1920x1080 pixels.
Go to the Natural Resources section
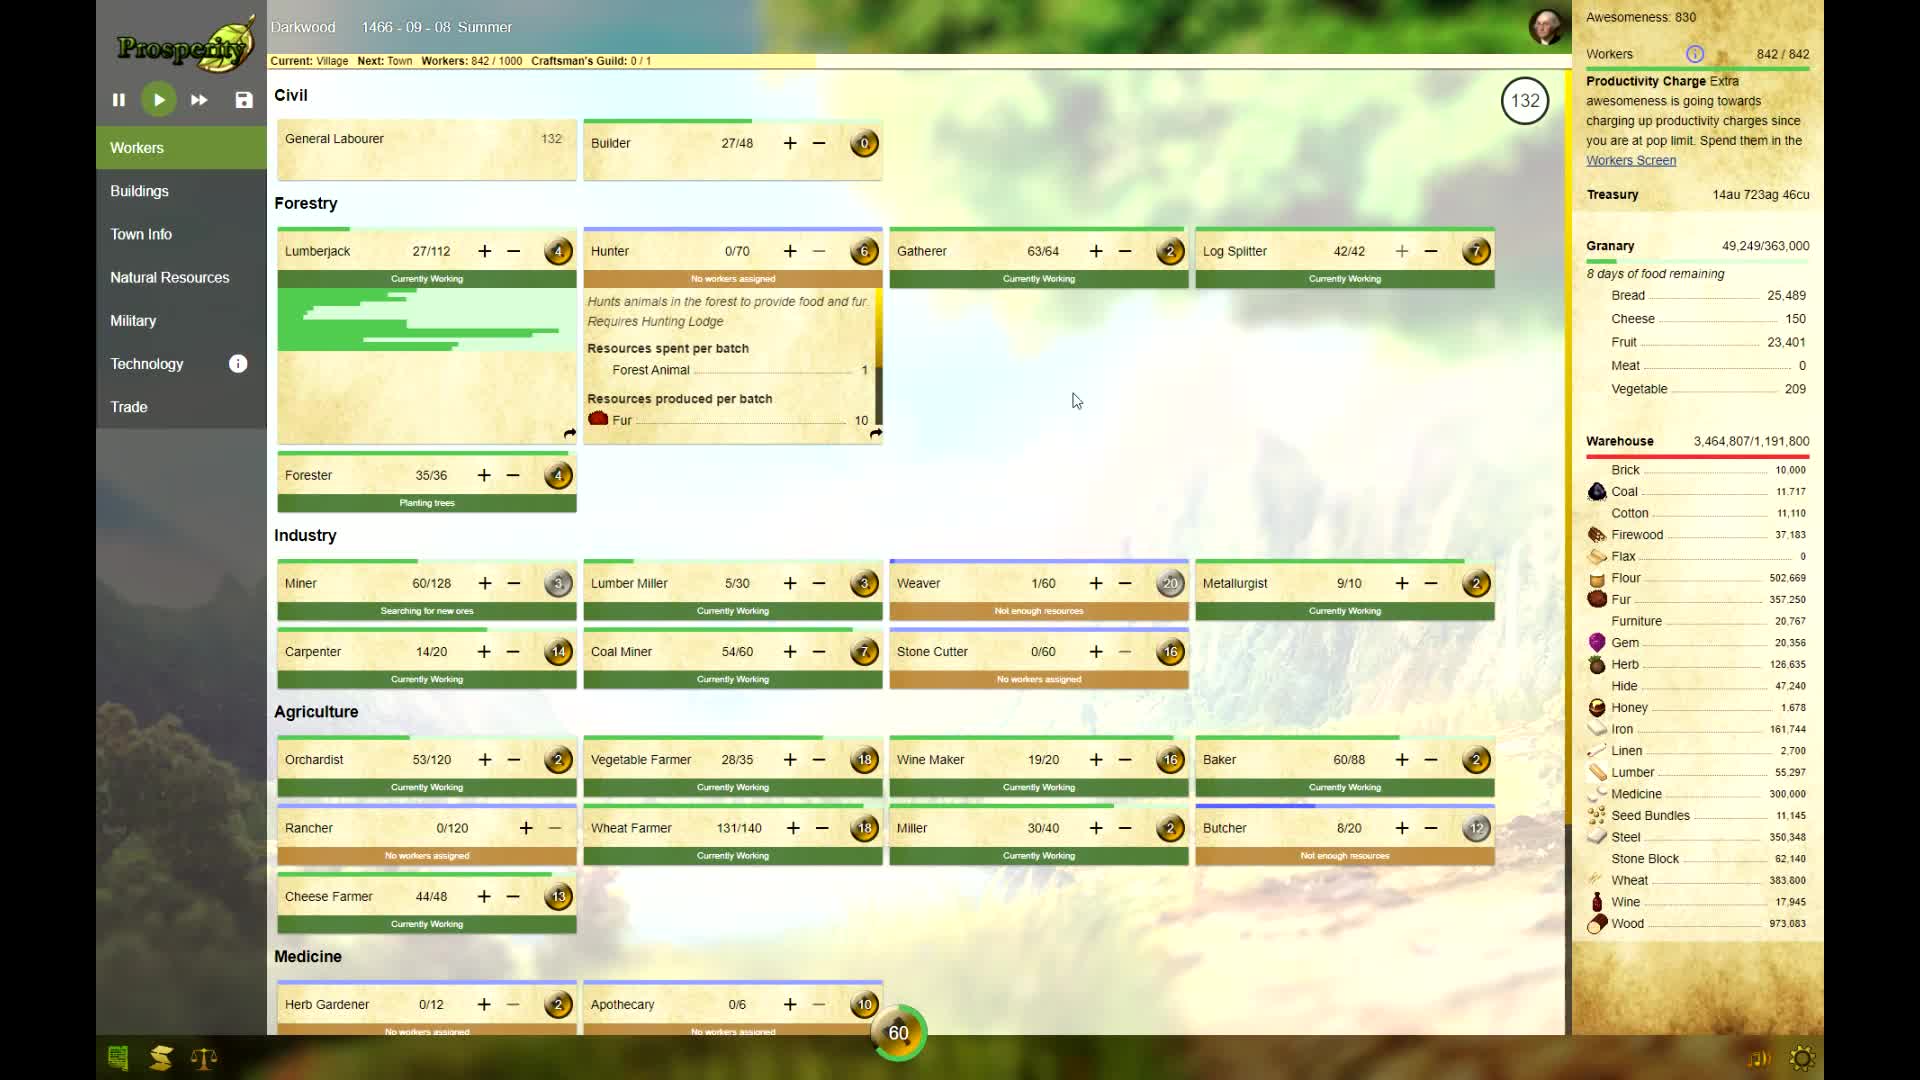(169, 277)
